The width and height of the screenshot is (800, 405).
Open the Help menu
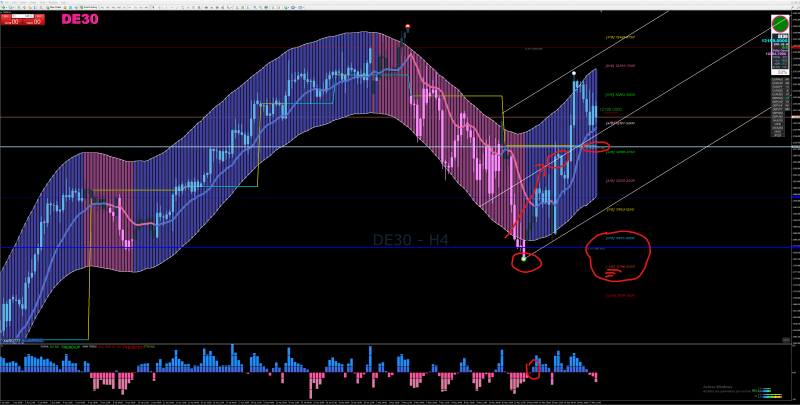coord(63,2)
